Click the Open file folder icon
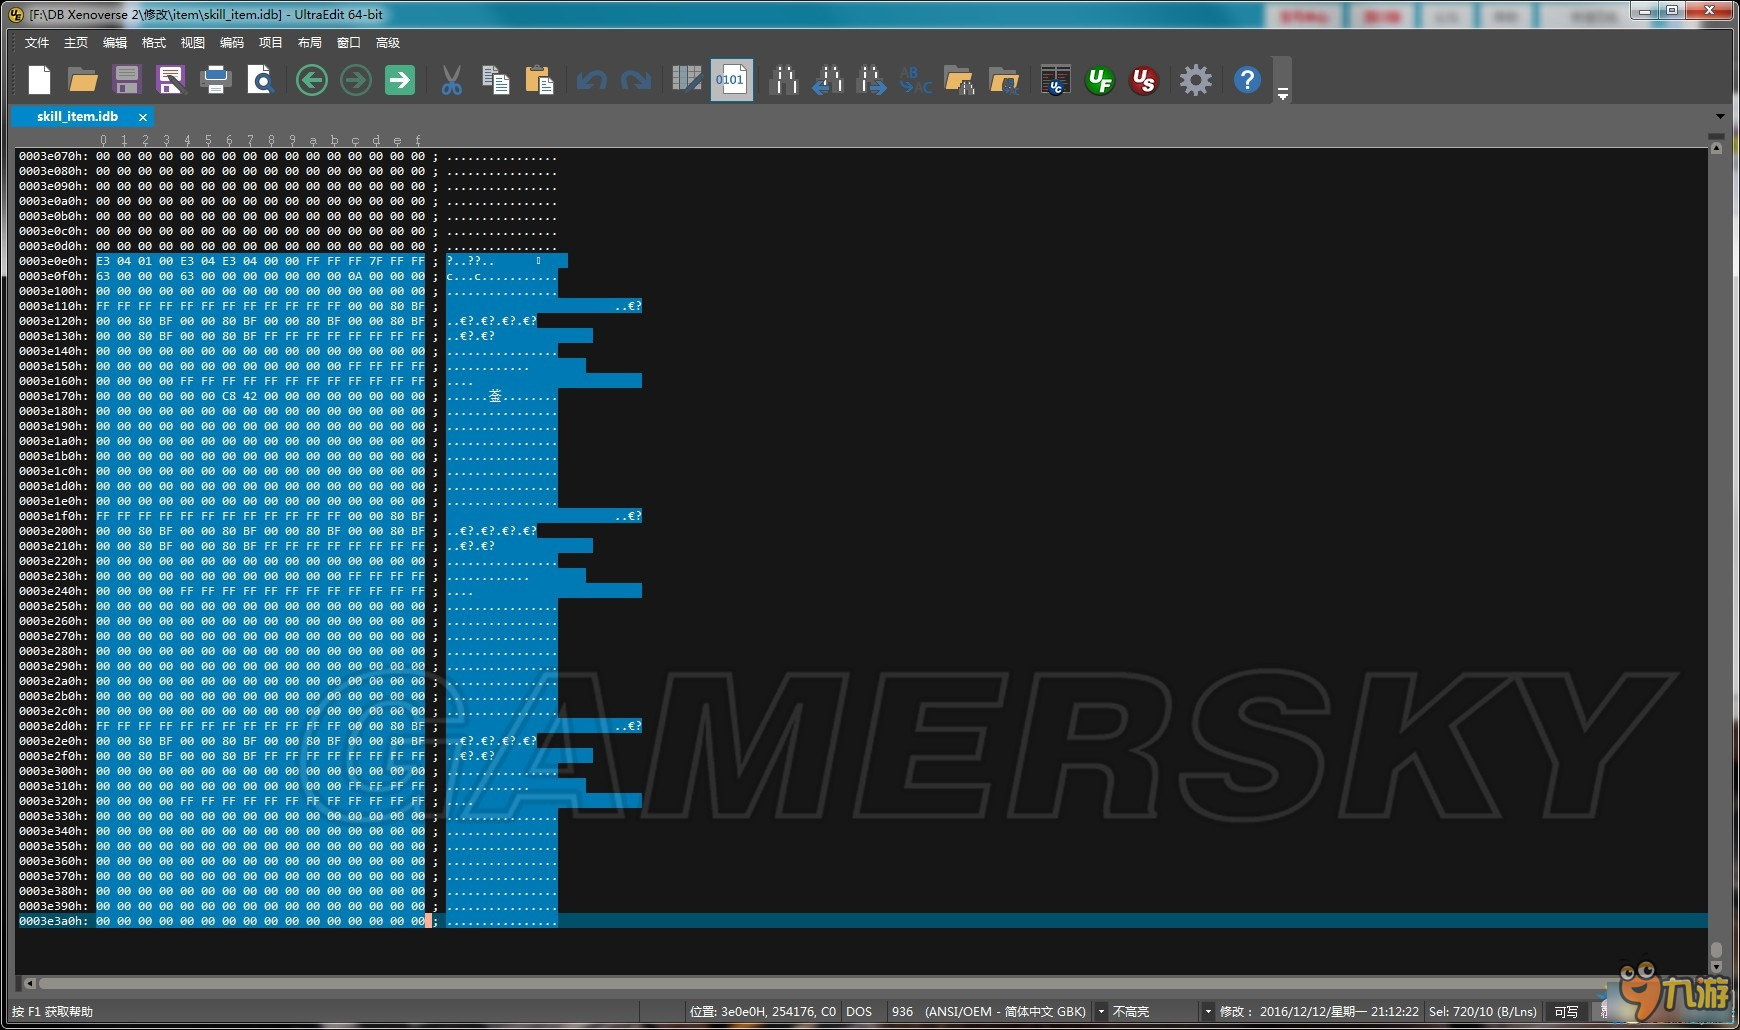This screenshot has width=1740, height=1030. pos(83,80)
